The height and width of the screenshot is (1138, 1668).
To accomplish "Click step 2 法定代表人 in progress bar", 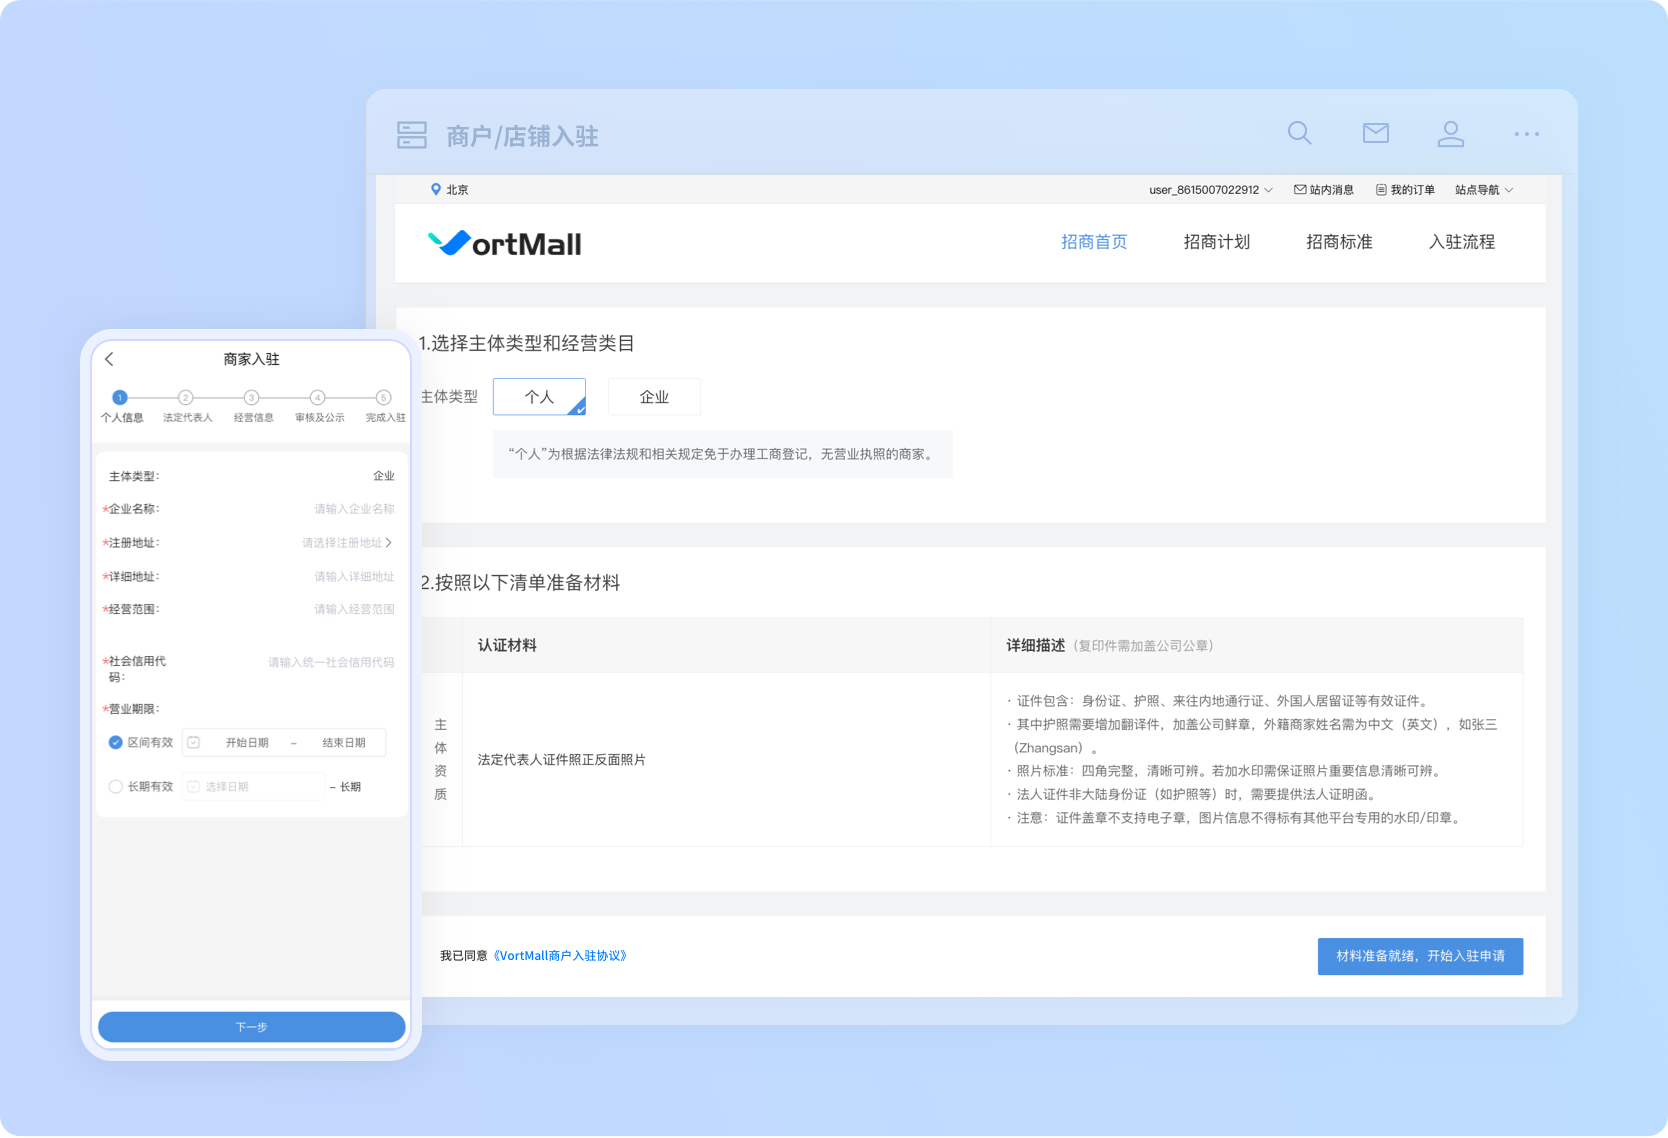I will click(x=186, y=398).
